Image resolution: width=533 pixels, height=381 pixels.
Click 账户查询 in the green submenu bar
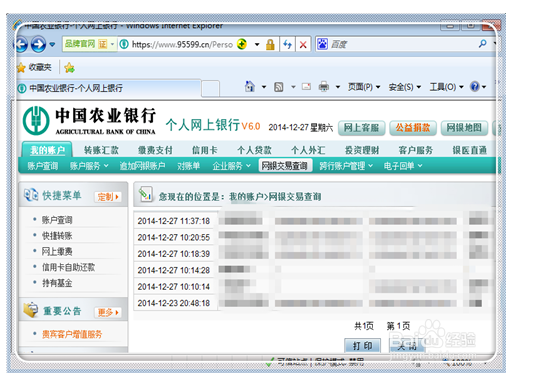(42, 166)
